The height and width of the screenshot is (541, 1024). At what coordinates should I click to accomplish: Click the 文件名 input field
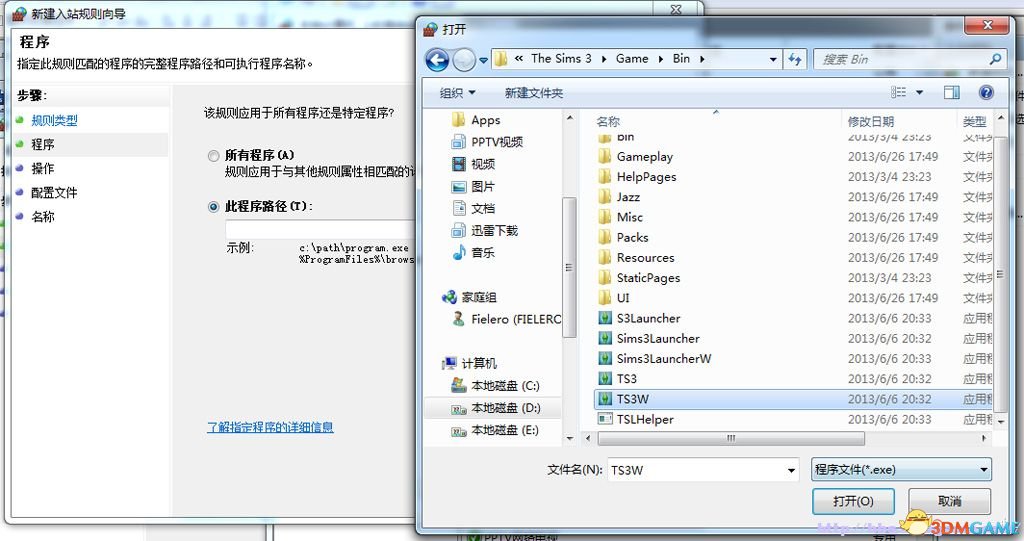click(x=696, y=470)
